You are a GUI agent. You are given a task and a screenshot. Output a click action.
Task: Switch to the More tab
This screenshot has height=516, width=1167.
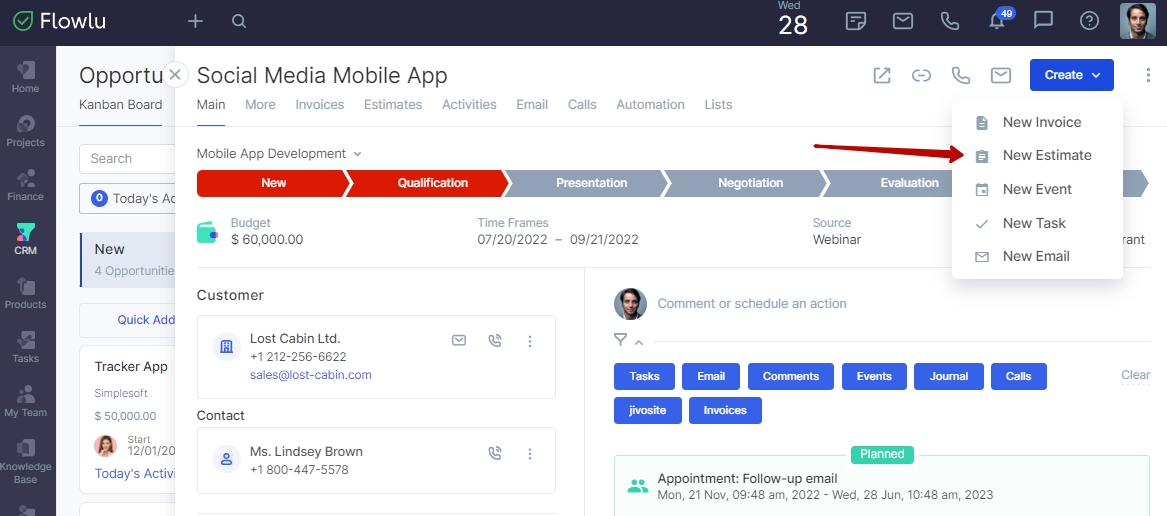[260, 105]
